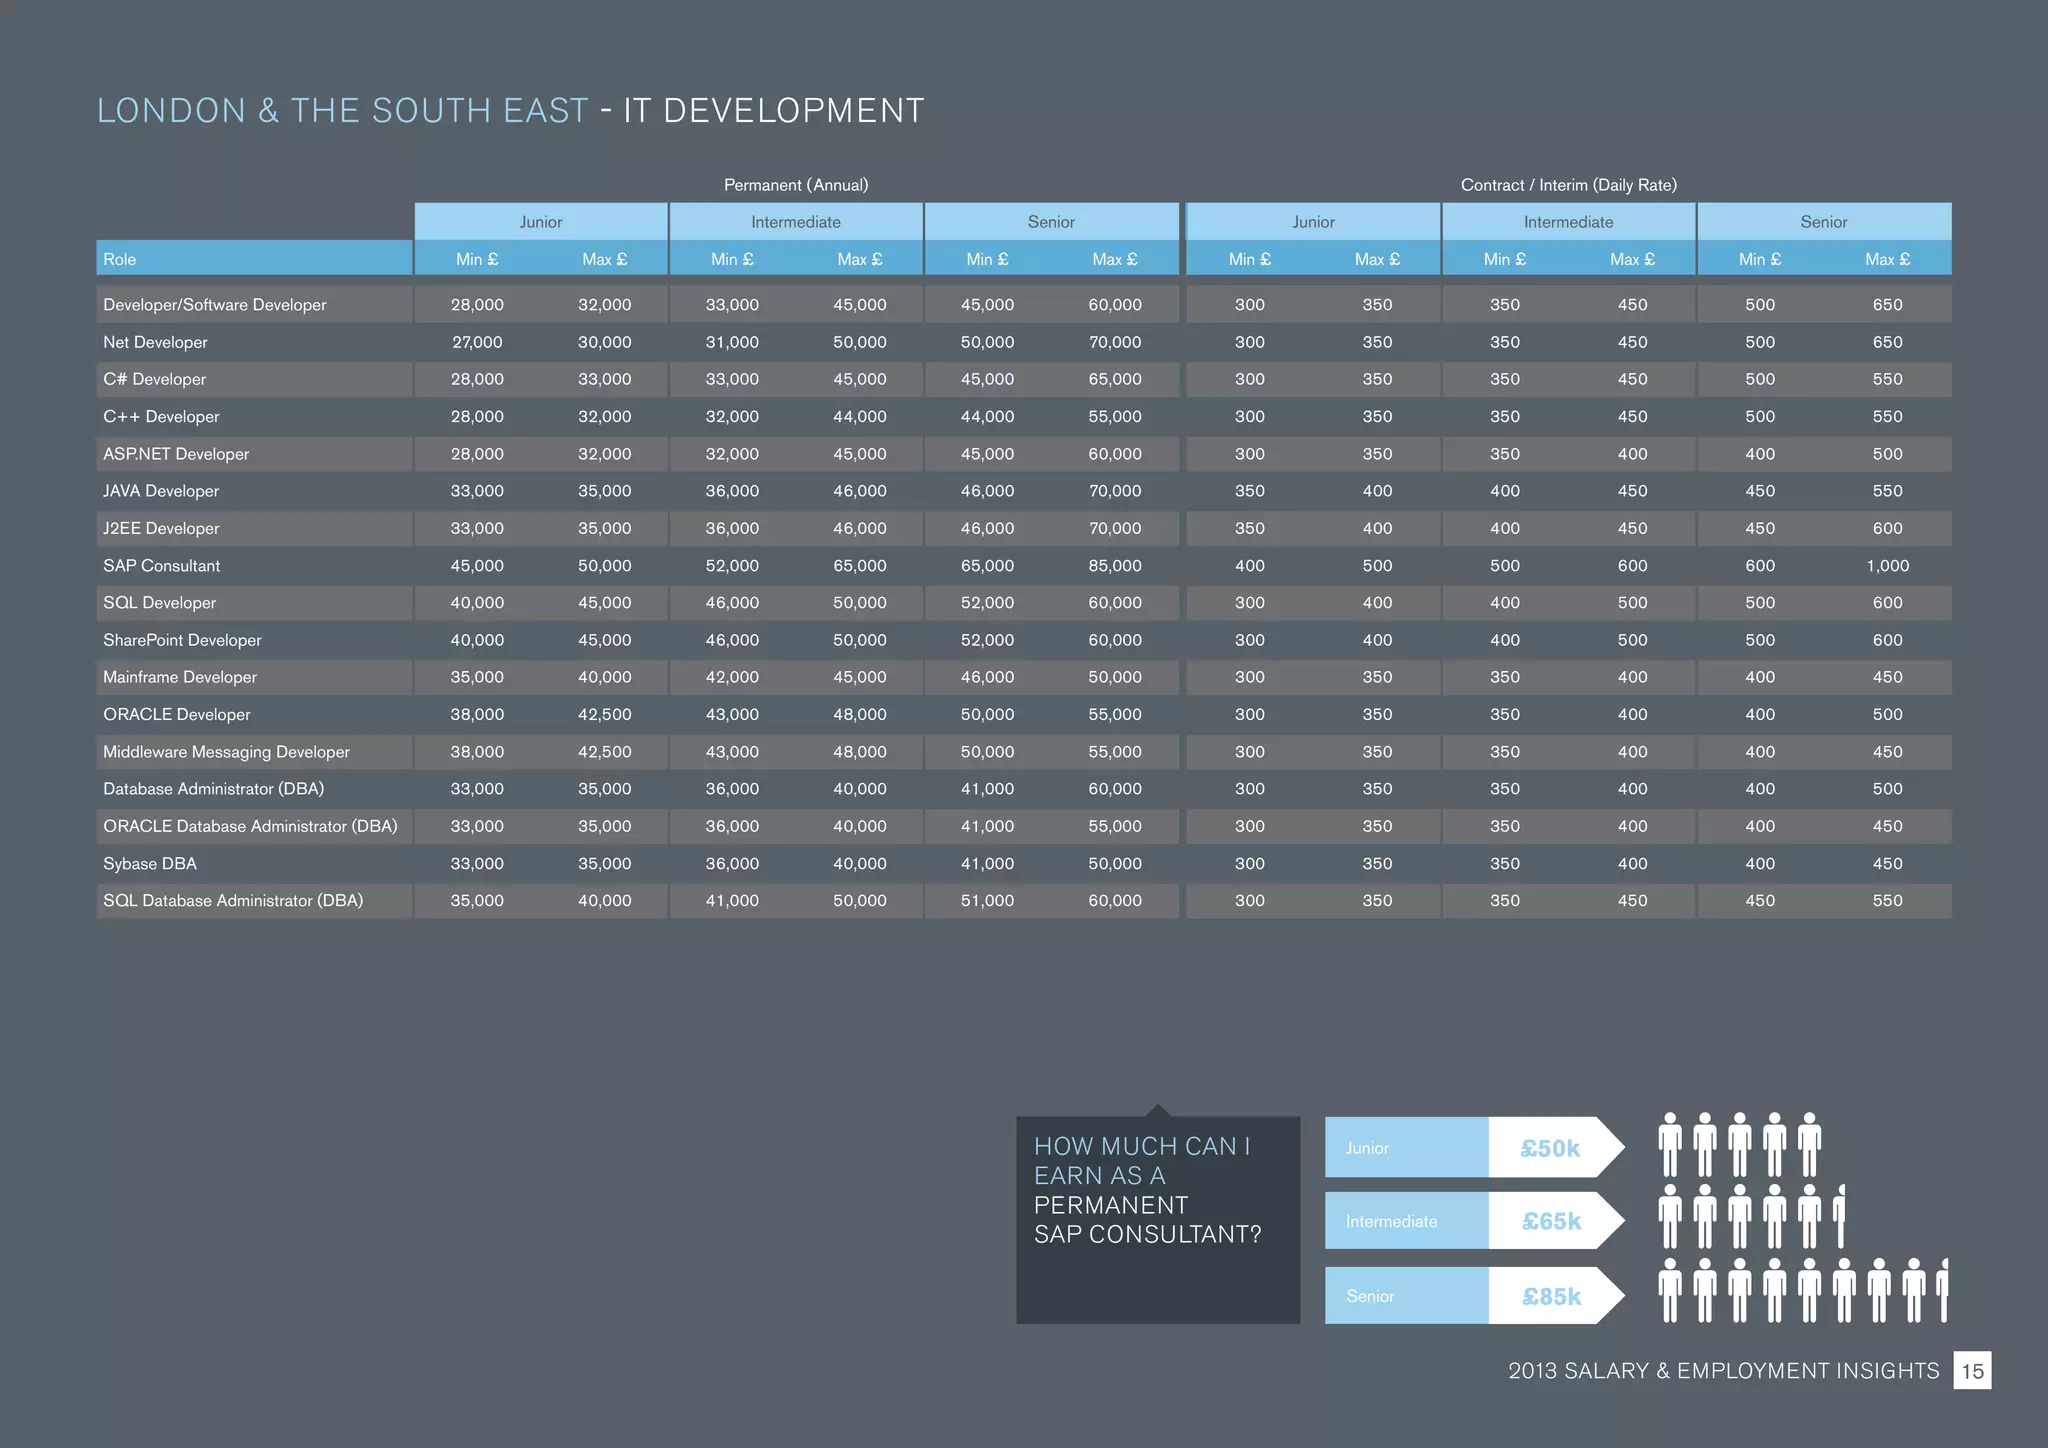Click the first person icon in Junior row
The height and width of the screenshot is (1448, 2048).
(x=1669, y=1145)
